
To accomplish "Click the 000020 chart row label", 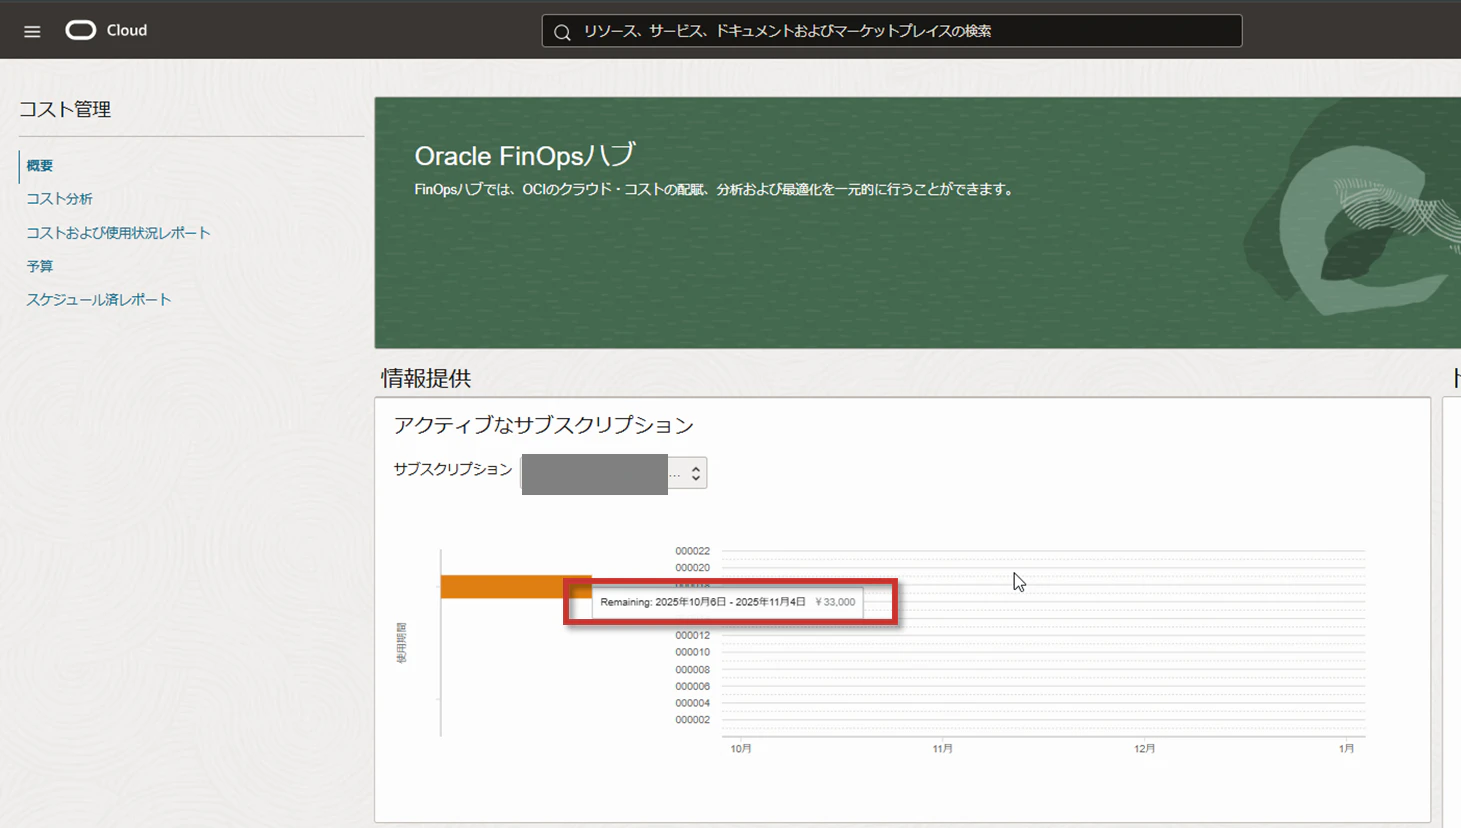I will (692, 568).
